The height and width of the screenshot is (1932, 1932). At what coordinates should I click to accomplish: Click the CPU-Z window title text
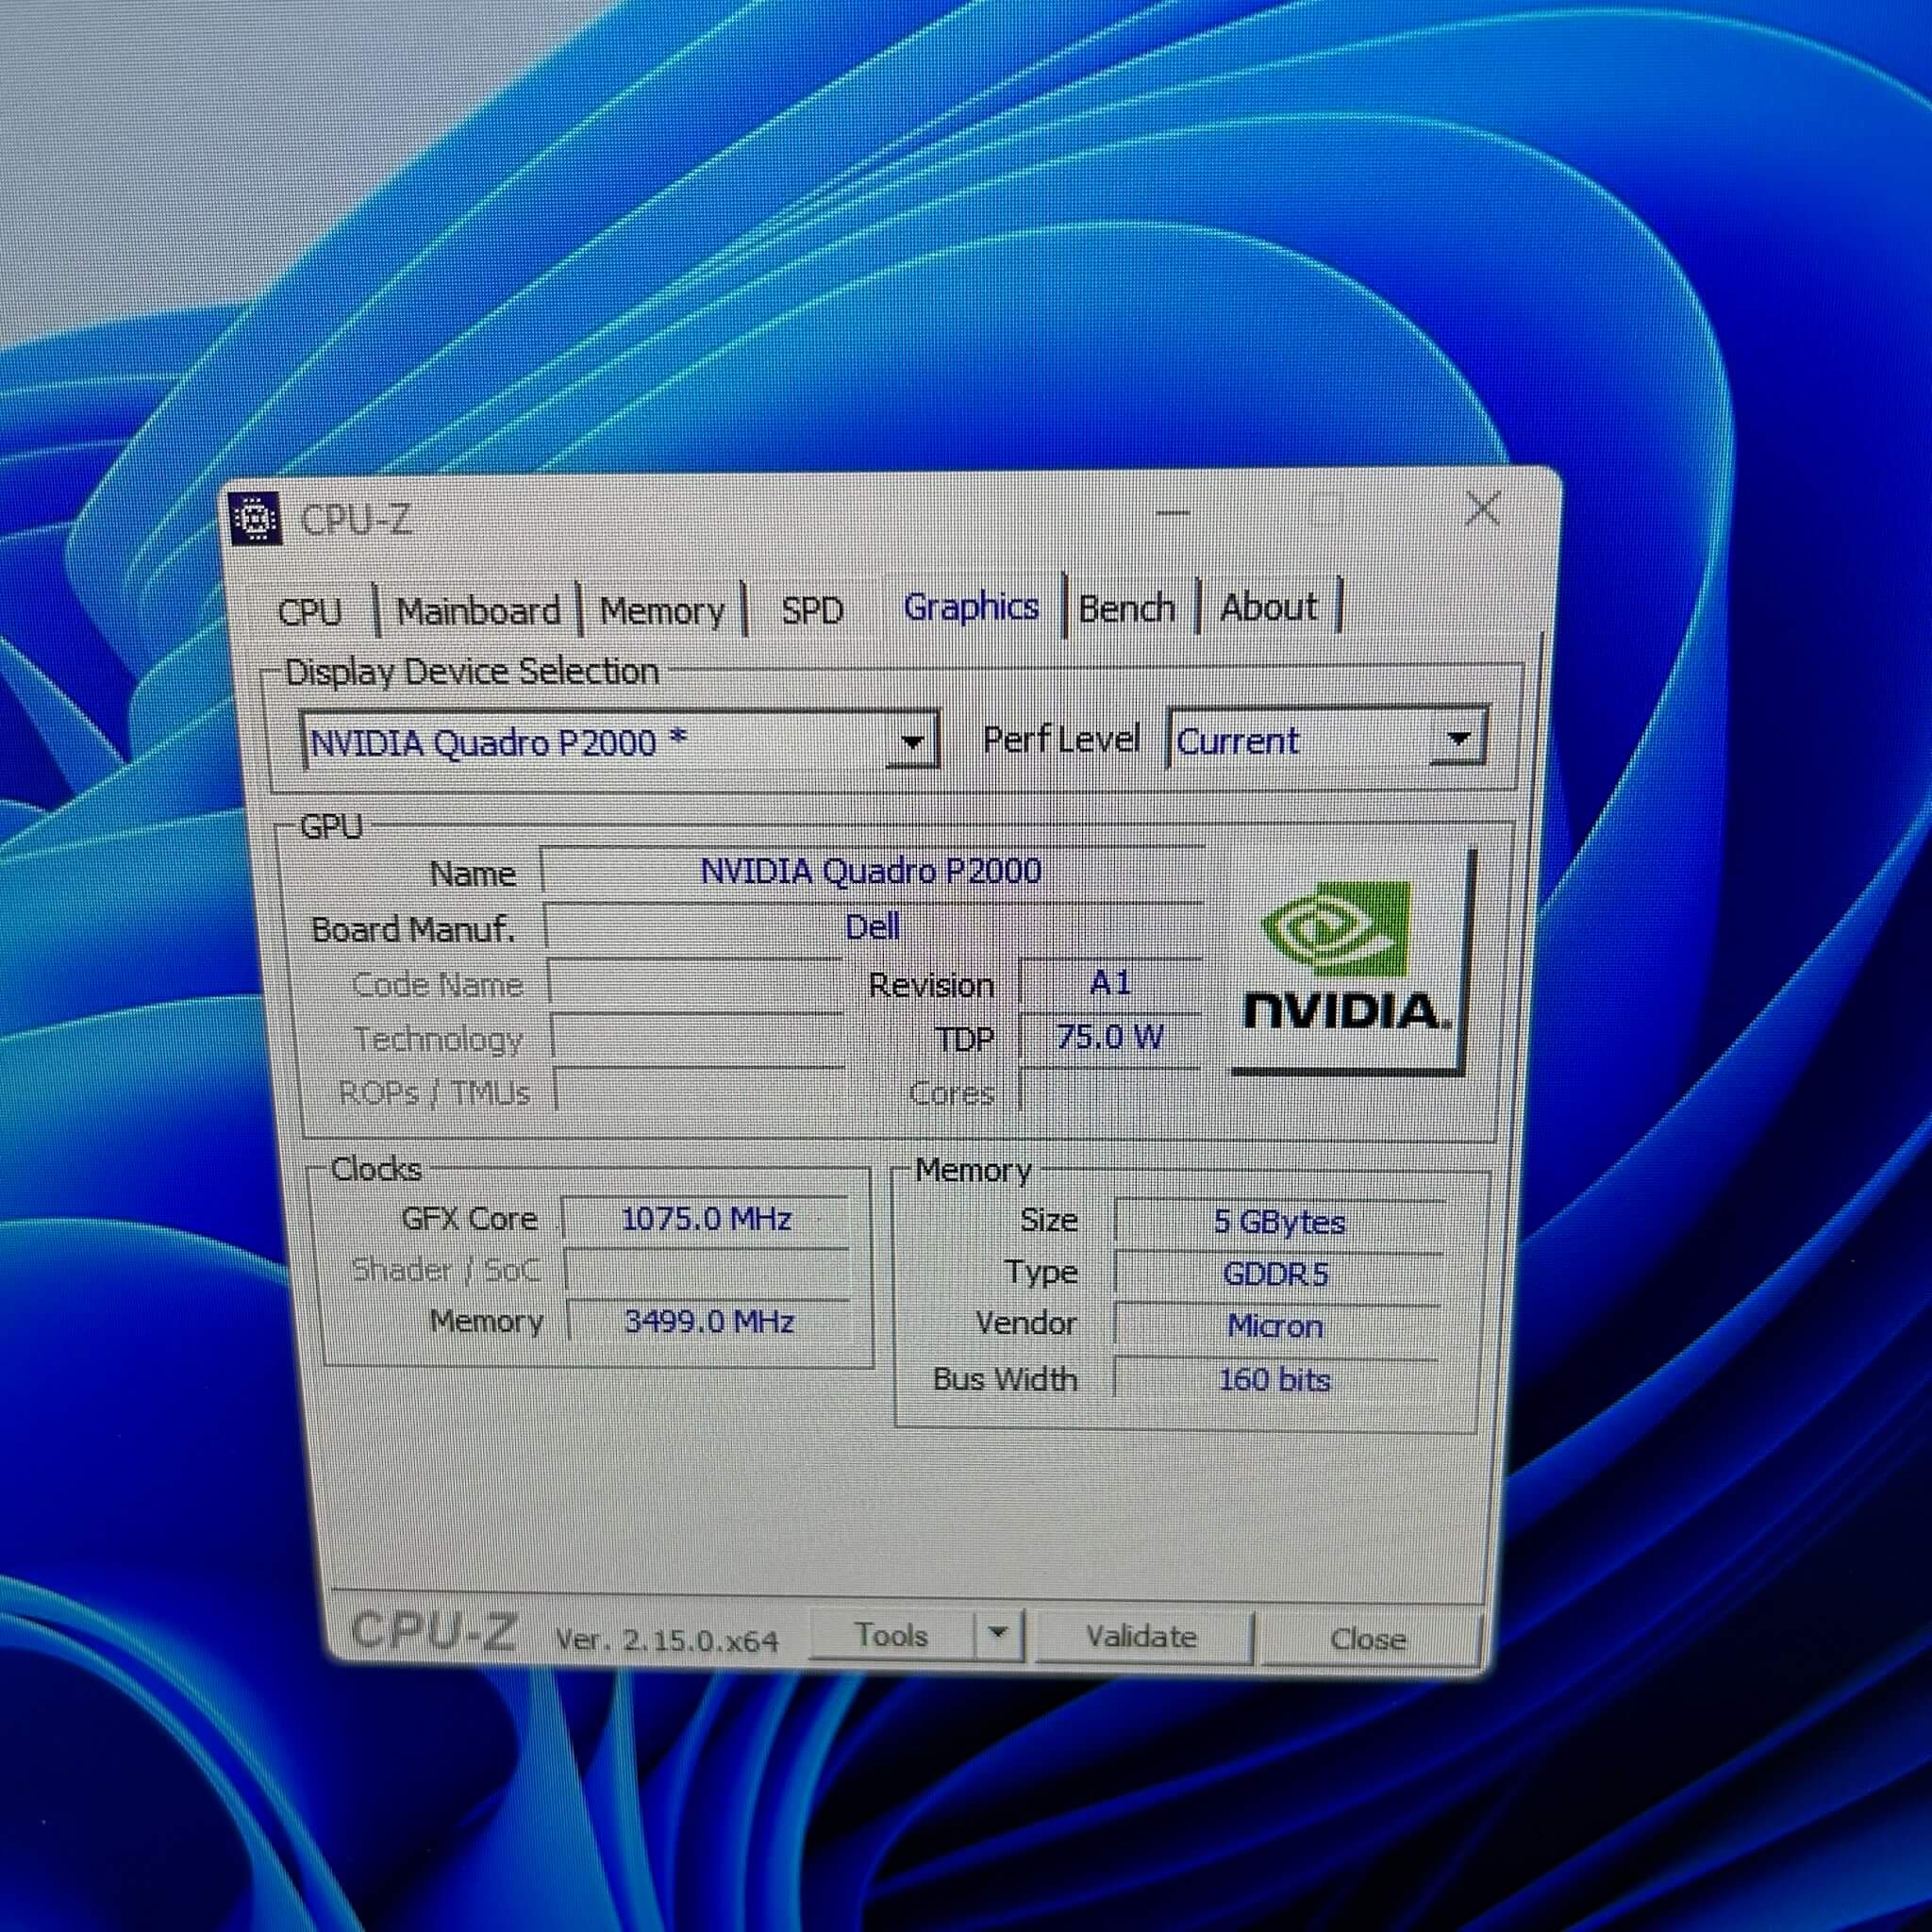355,519
